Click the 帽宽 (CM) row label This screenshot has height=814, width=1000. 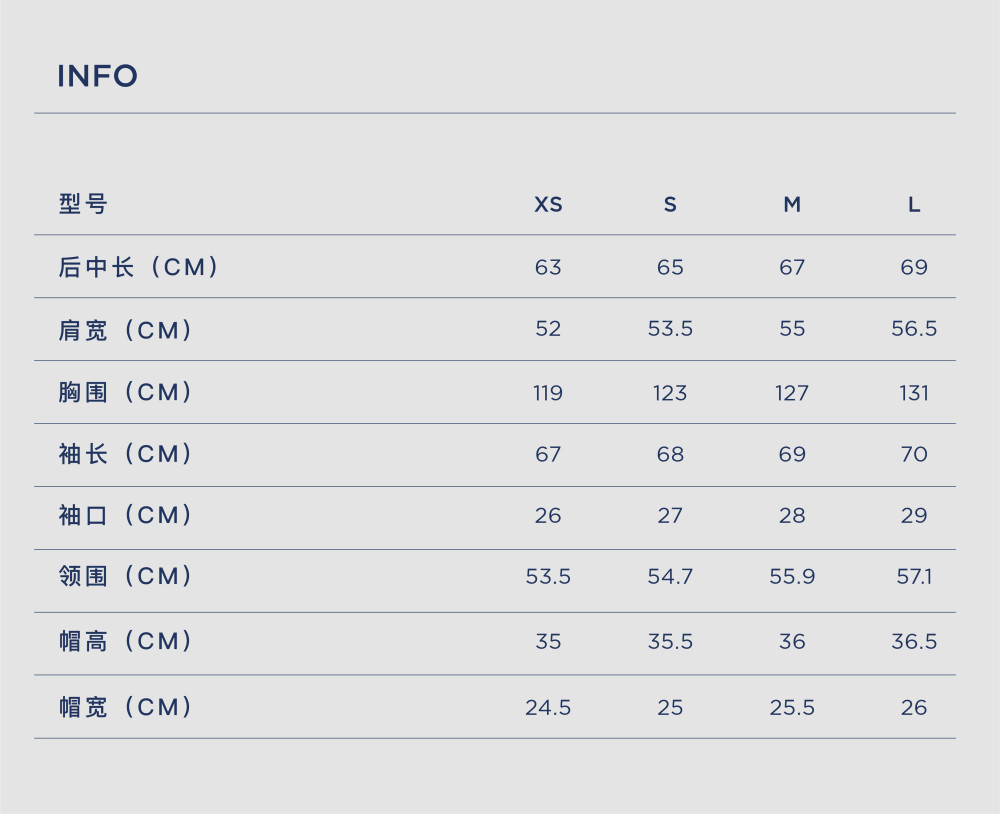tap(125, 707)
